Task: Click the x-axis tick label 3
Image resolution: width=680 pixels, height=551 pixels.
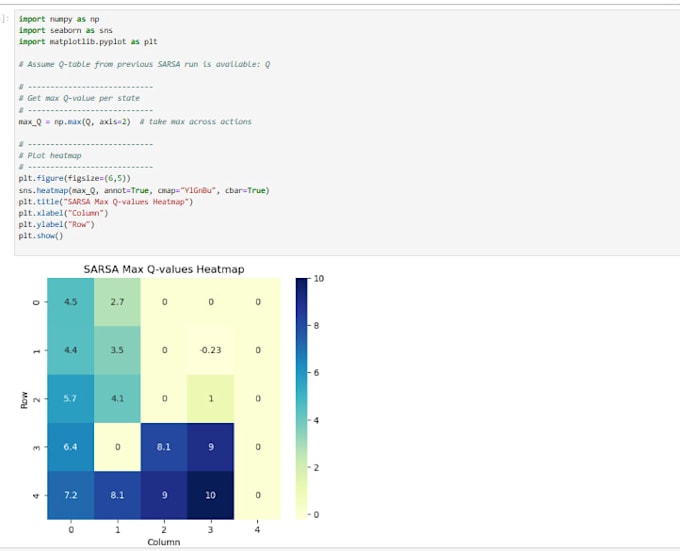Action: 210,530
